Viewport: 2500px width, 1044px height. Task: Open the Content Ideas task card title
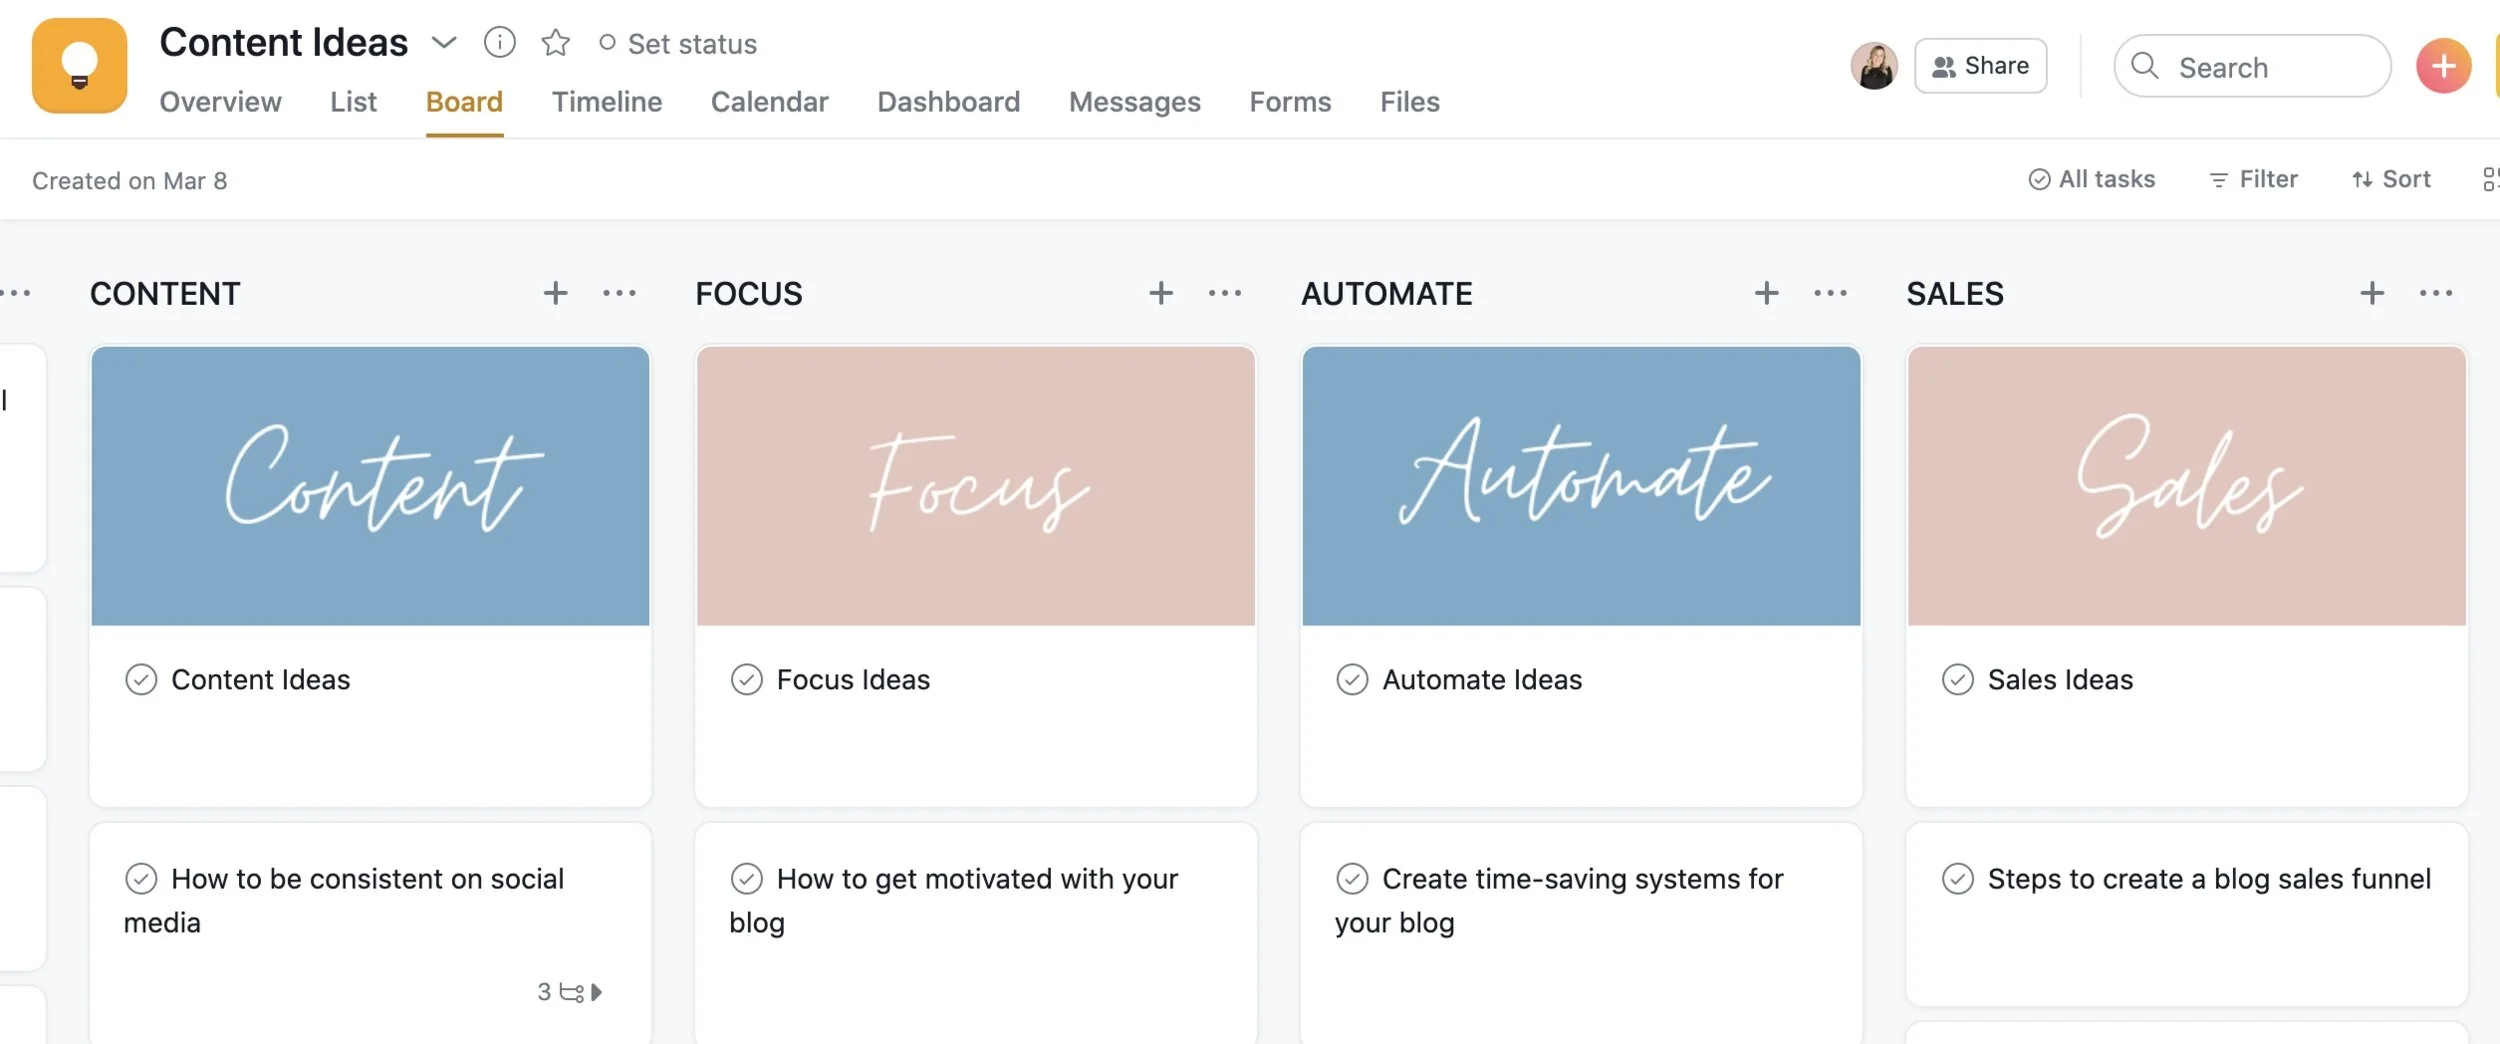tap(260, 680)
